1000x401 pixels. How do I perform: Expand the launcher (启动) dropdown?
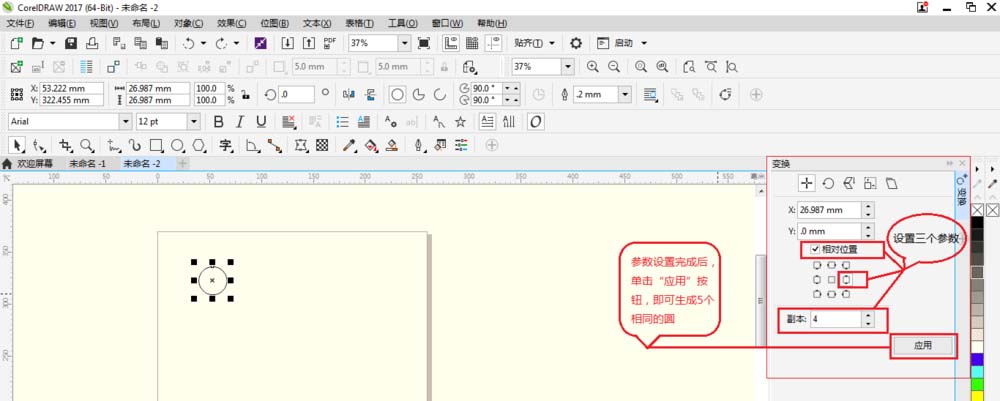point(643,43)
